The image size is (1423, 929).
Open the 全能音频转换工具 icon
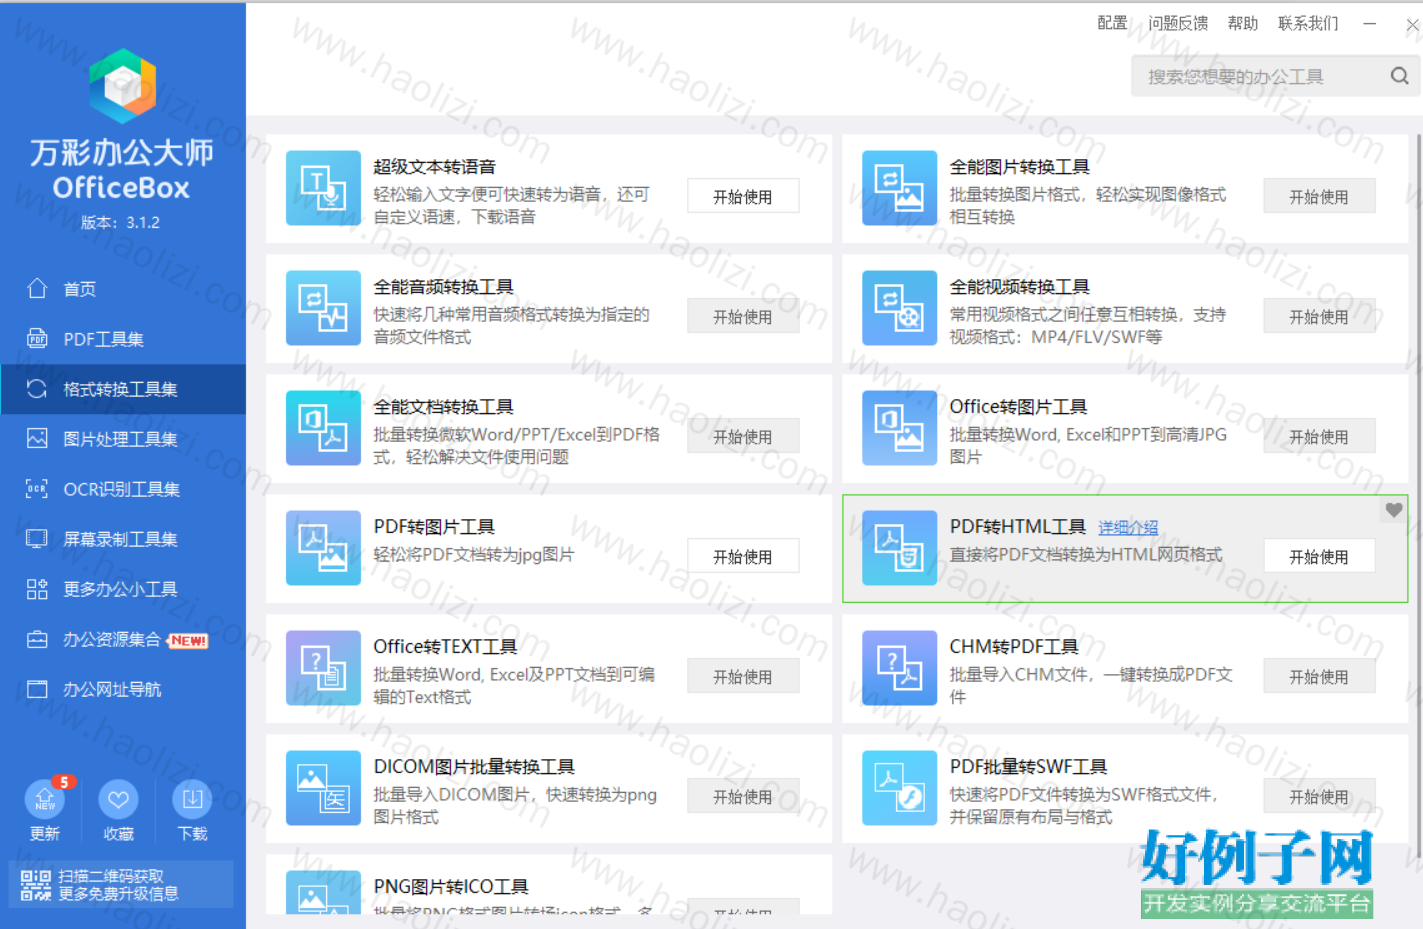click(x=323, y=308)
